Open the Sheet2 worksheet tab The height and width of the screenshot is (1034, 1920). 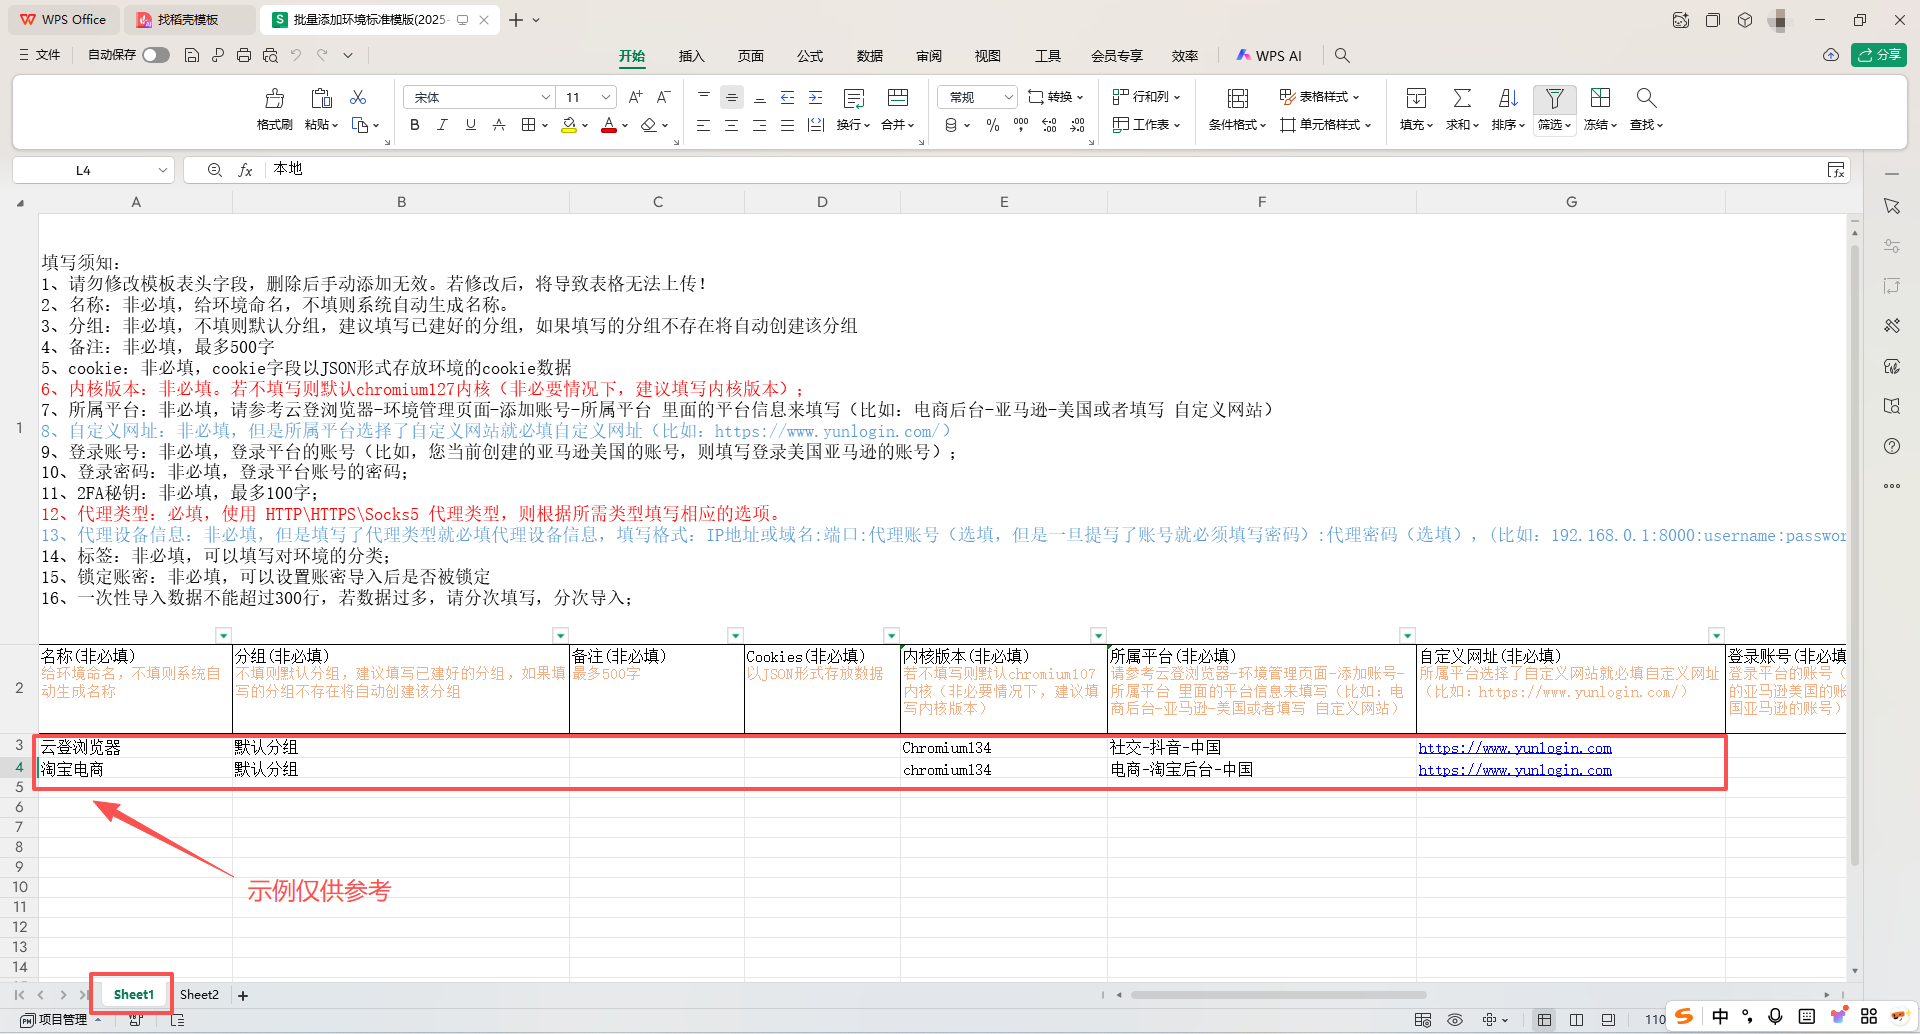(x=199, y=994)
